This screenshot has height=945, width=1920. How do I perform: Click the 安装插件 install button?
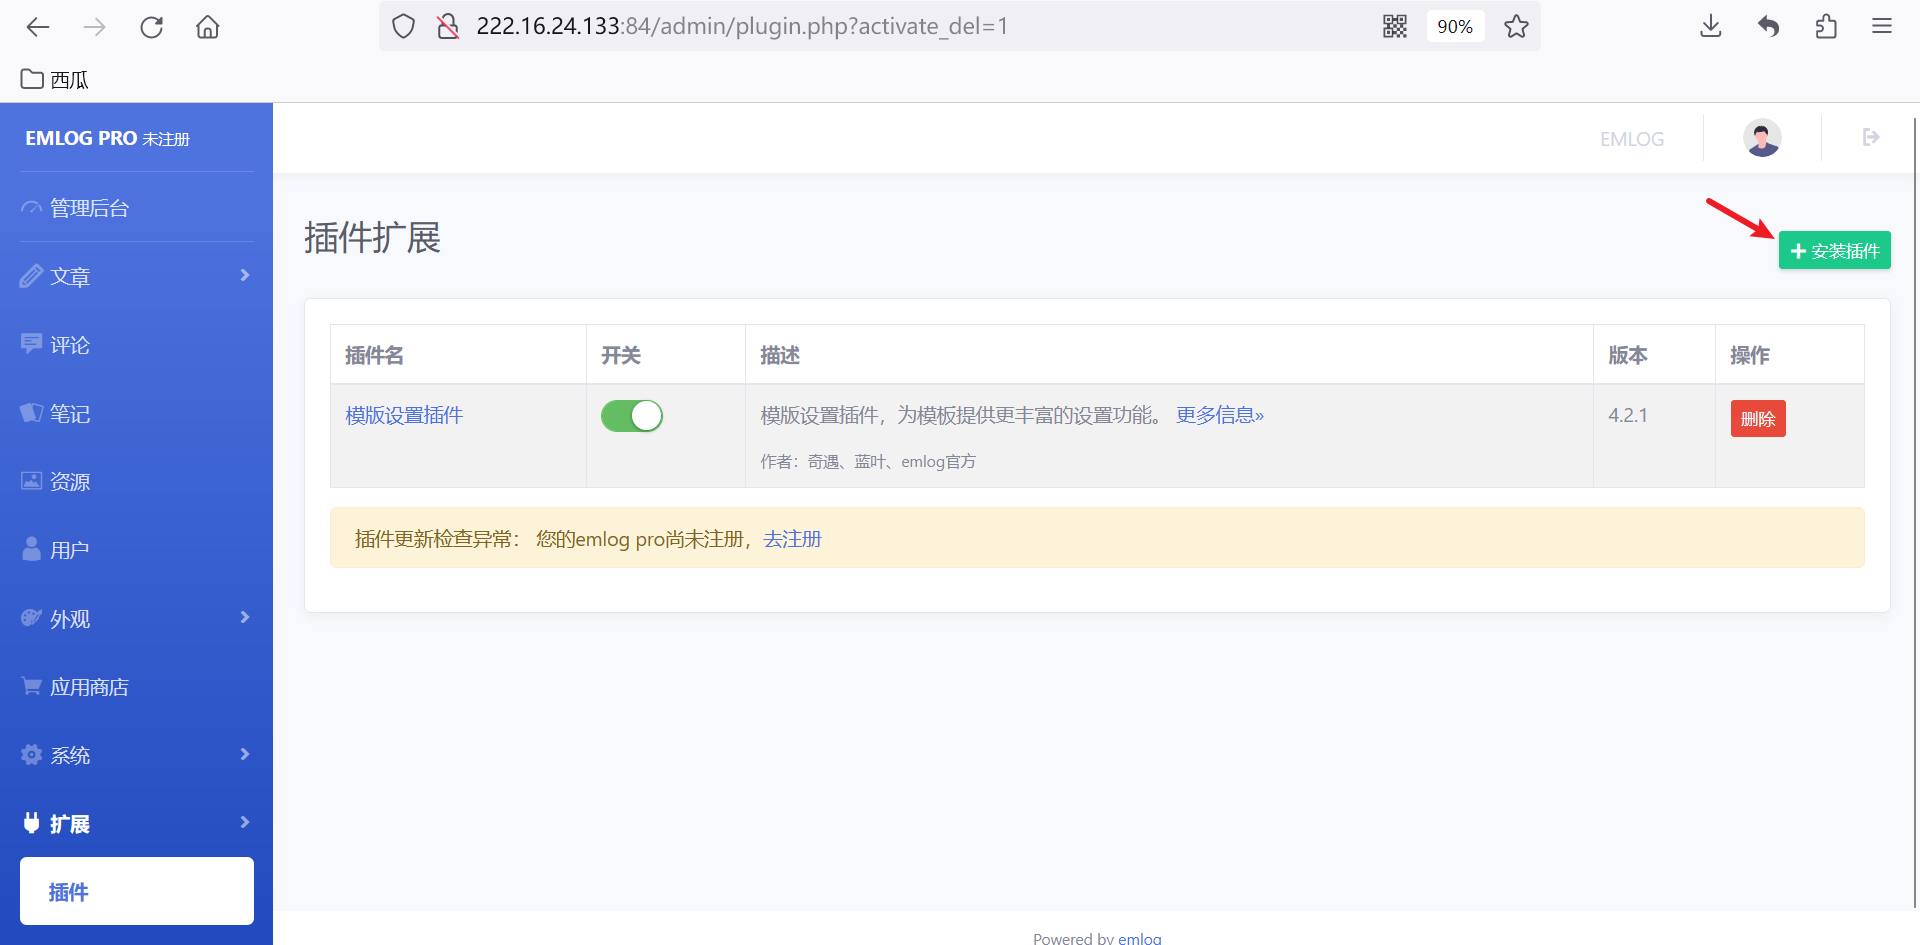[x=1835, y=250]
